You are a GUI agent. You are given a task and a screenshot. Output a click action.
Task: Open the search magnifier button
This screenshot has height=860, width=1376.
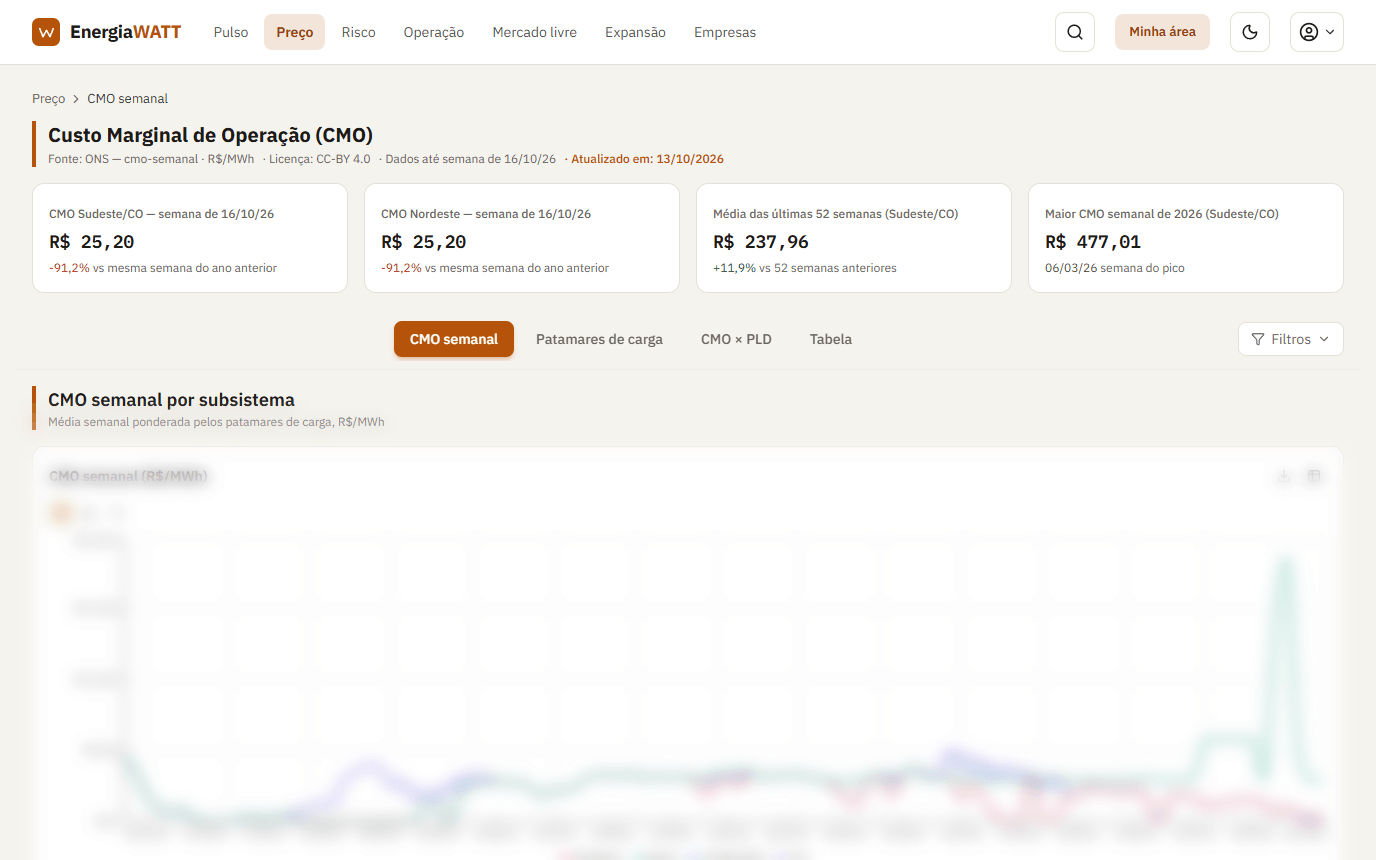click(x=1075, y=32)
